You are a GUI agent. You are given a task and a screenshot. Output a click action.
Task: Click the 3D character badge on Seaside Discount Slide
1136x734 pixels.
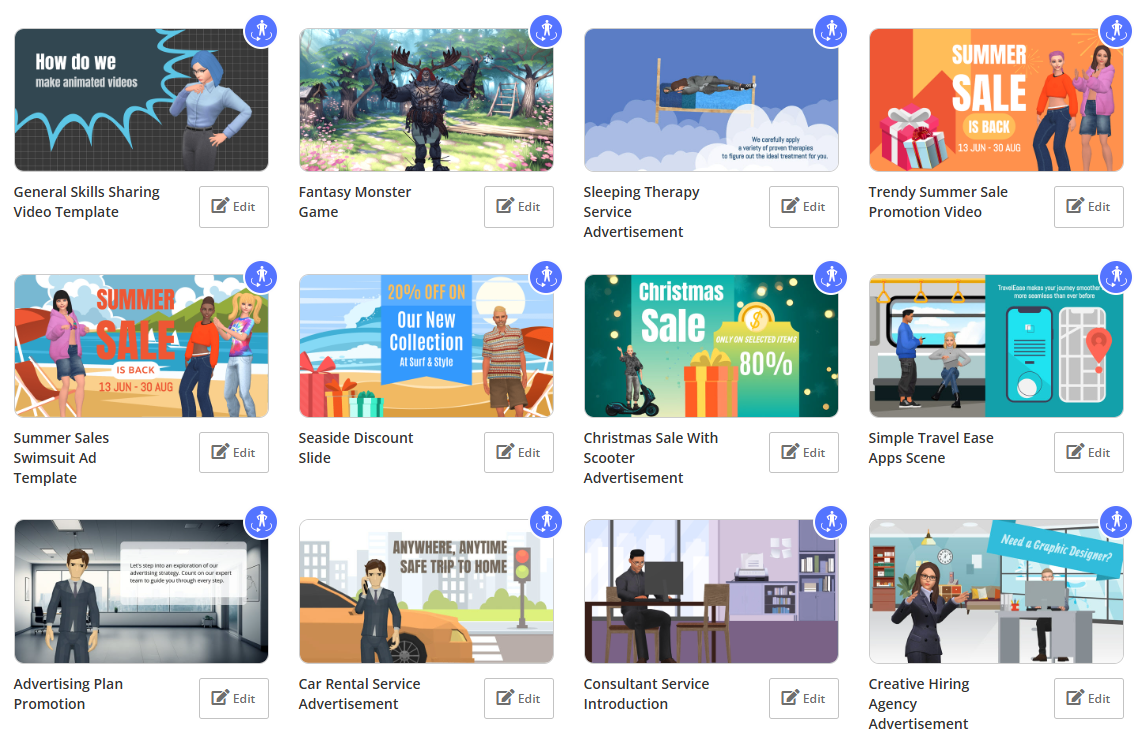545,276
